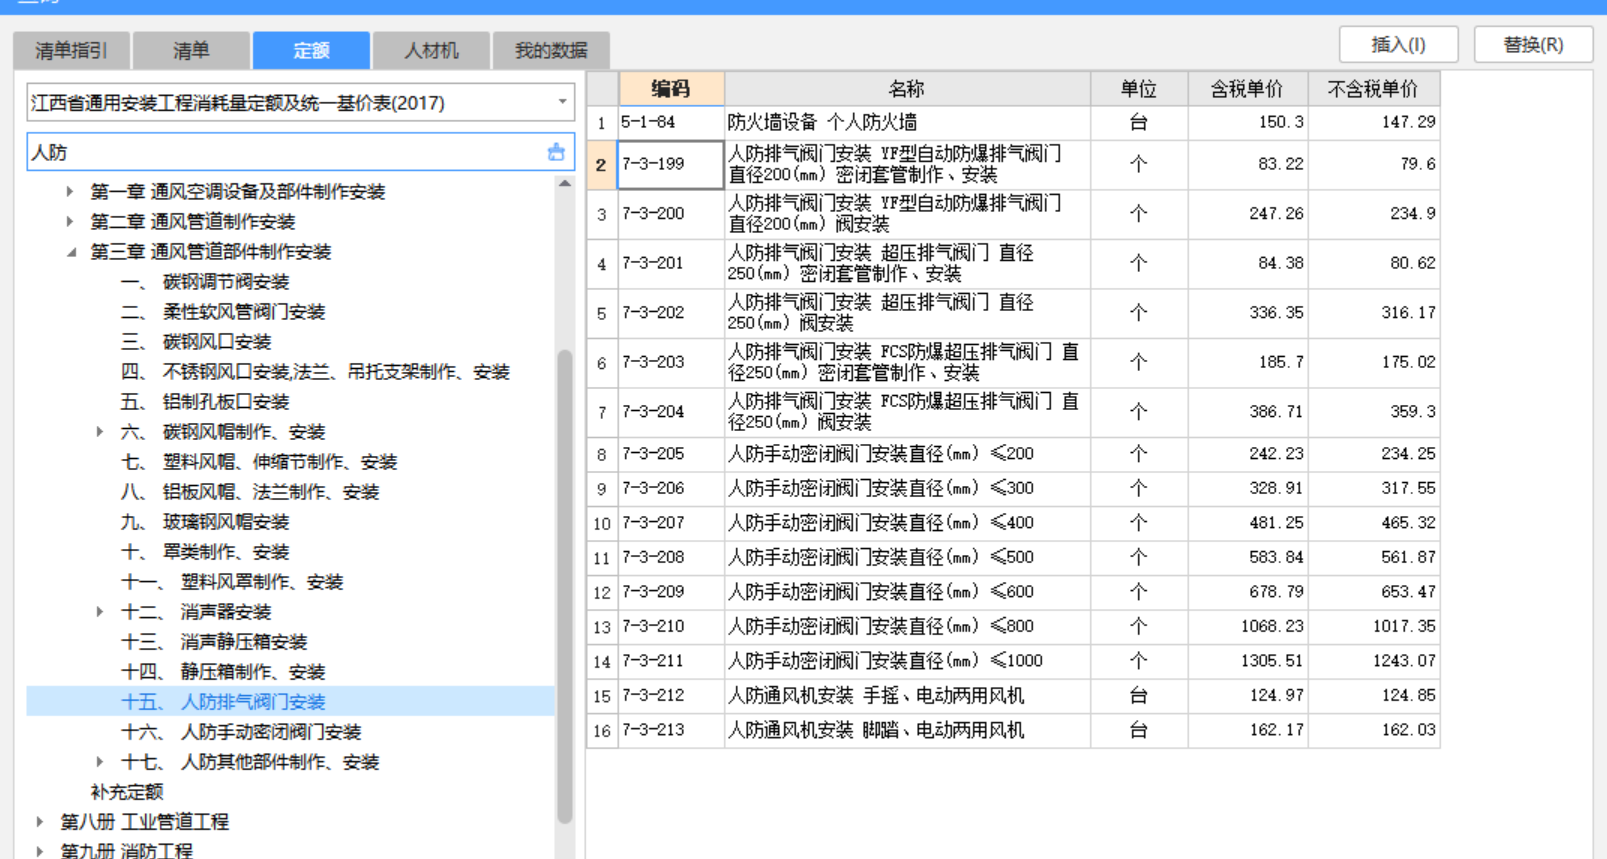Open the 江西省通用安装工程 quota library dropdown
This screenshot has width=1607, height=859.
pyautogui.click(x=562, y=102)
